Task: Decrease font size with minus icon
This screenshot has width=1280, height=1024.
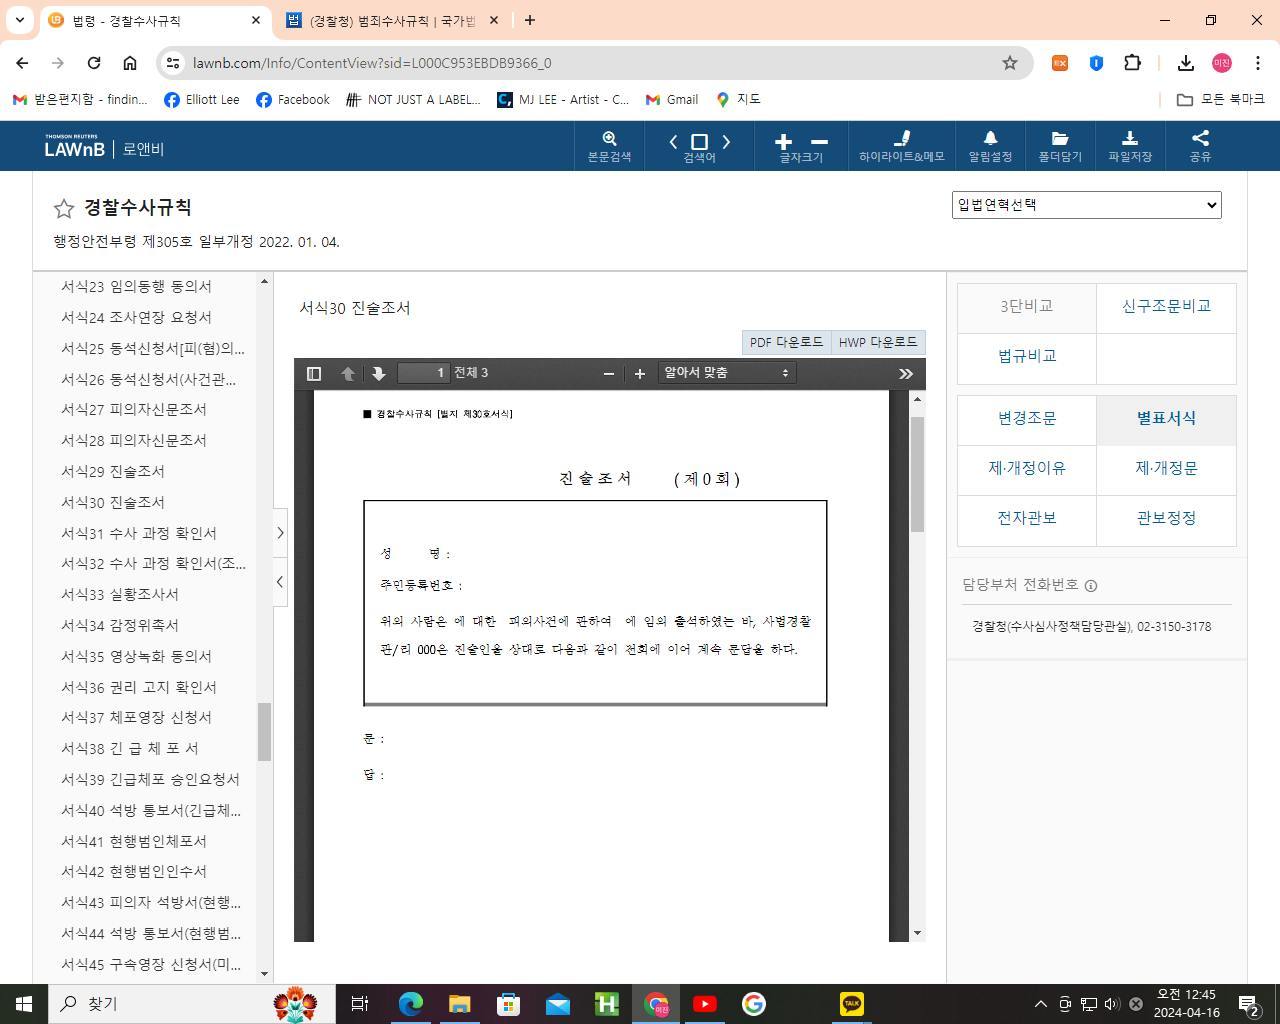Action: [819, 142]
